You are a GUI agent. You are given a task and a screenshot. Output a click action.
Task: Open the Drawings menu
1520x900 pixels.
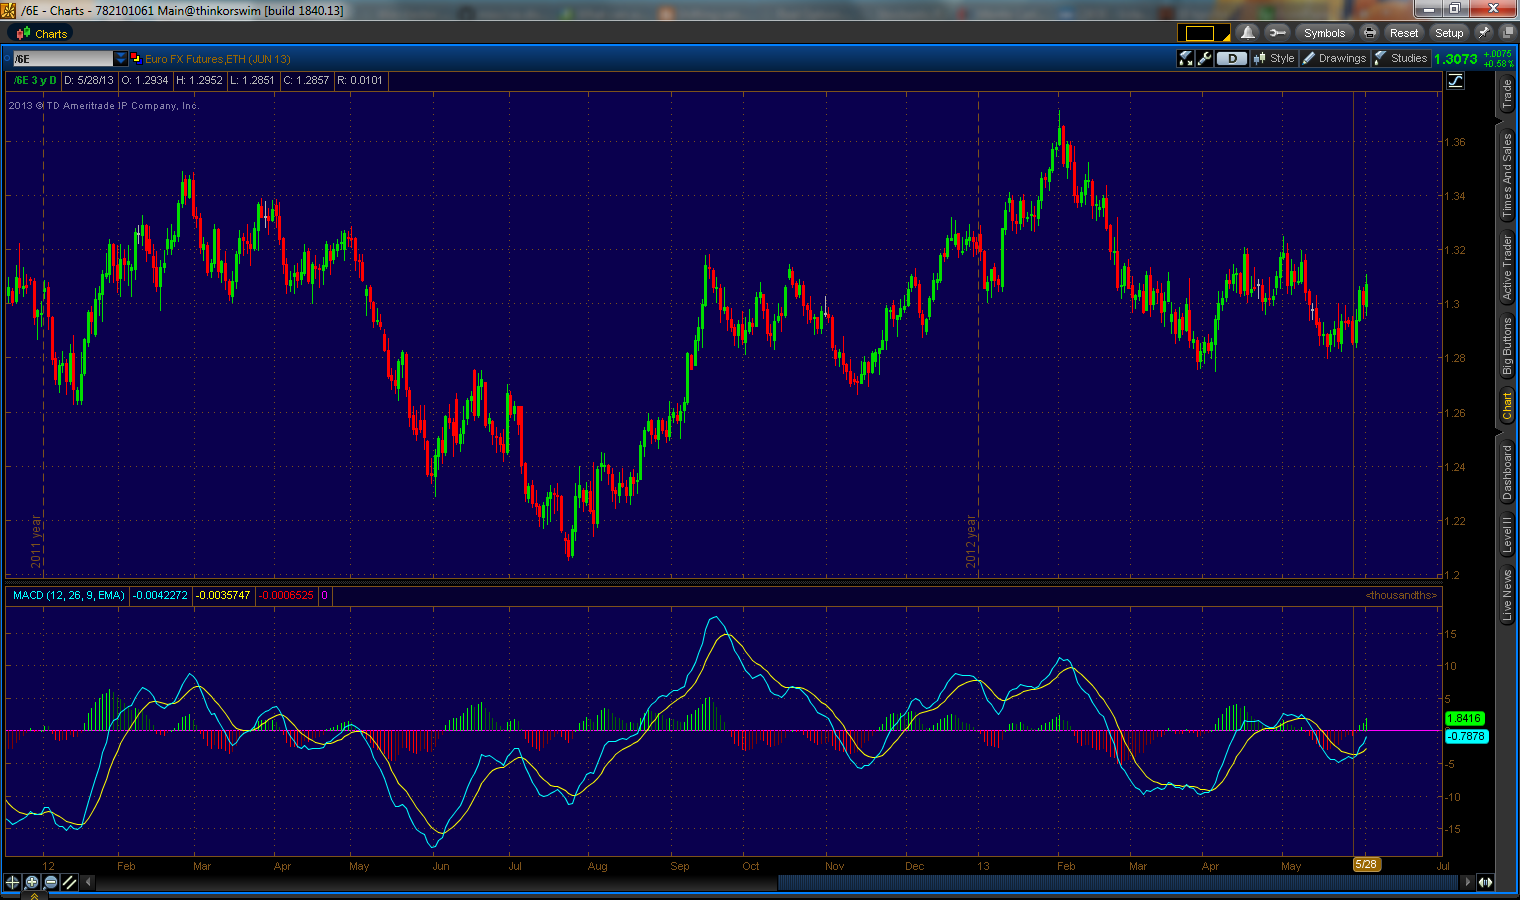[x=1335, y=59]
